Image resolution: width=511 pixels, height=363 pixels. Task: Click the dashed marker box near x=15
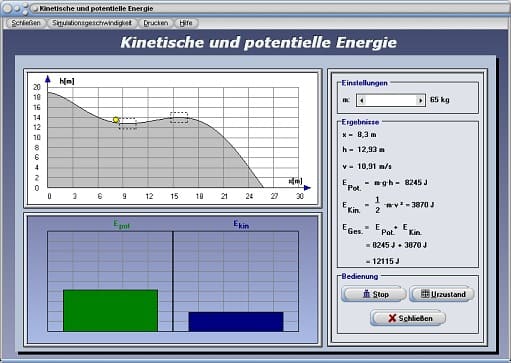[179, 118]
